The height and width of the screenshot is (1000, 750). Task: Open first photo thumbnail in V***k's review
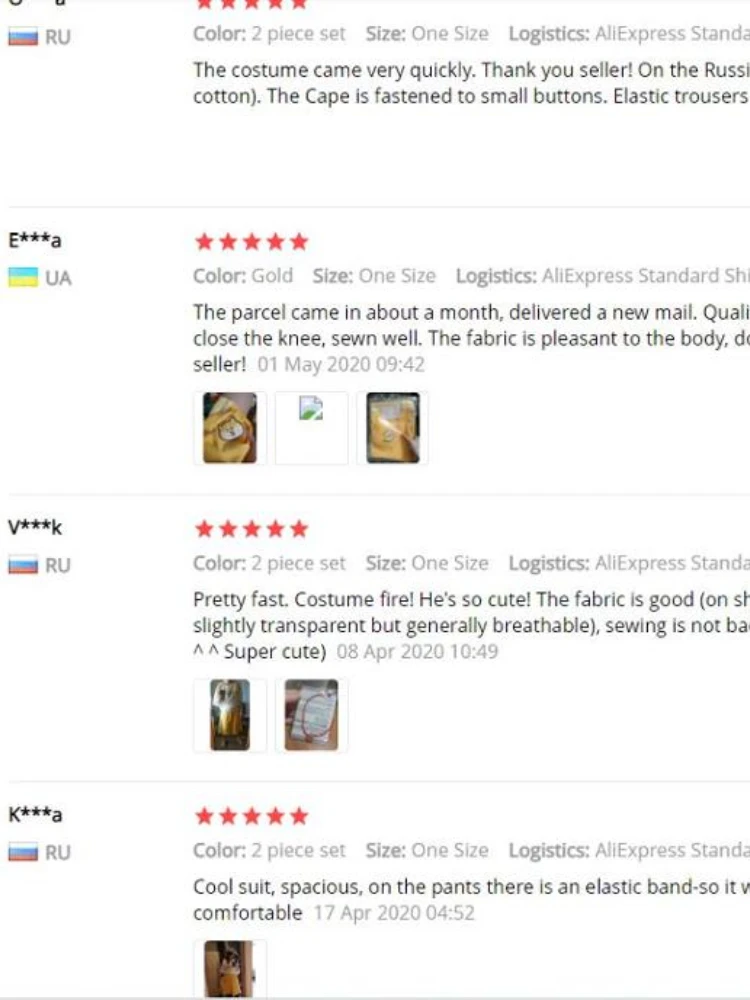click(x=230, y=715)
